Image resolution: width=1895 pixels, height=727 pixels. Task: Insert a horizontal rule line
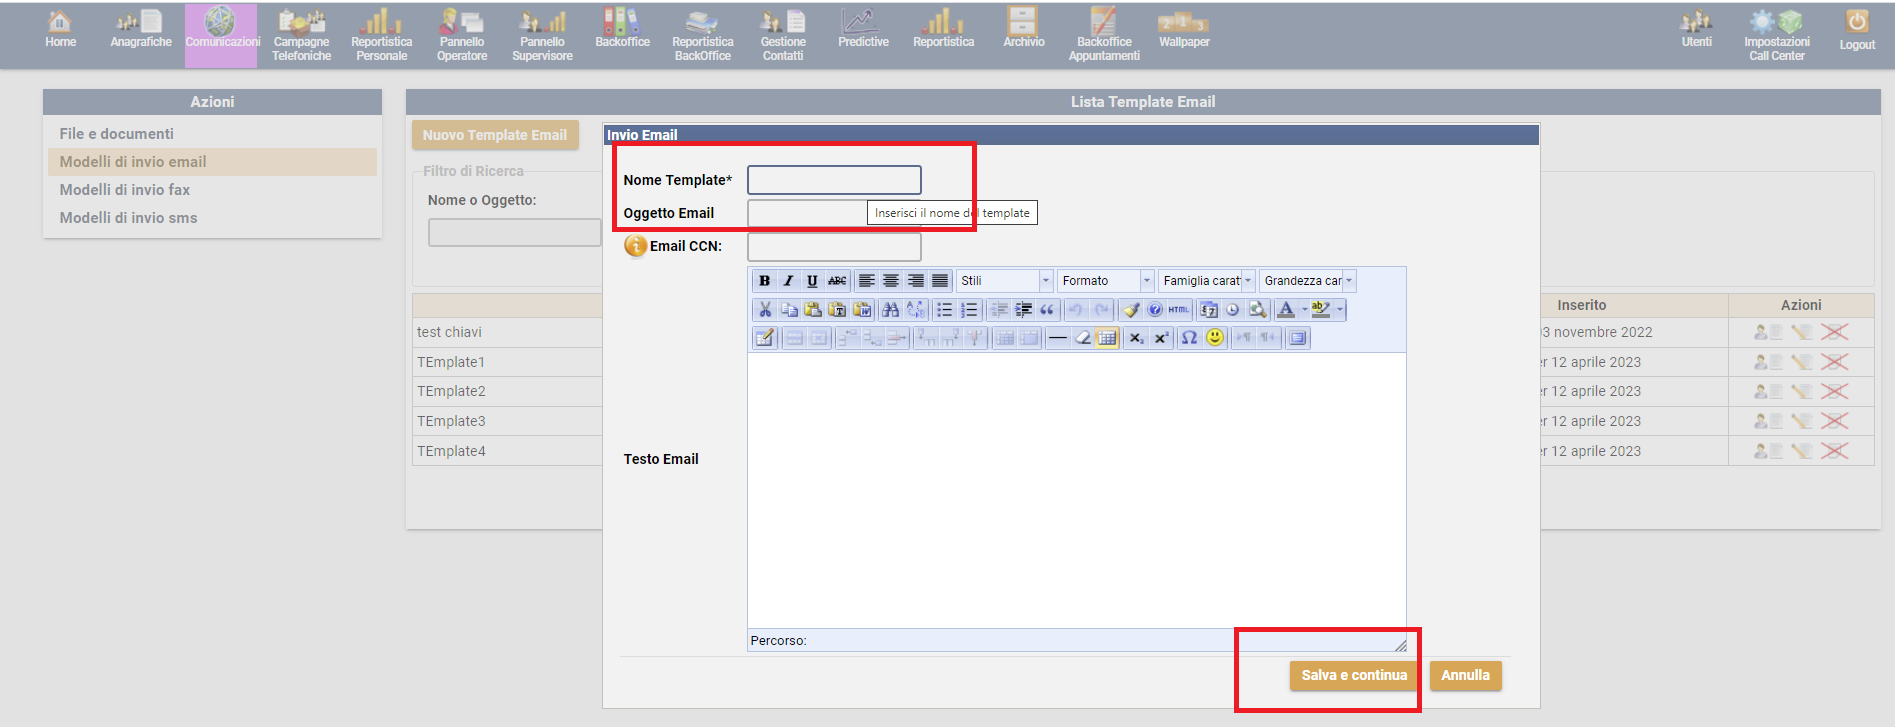1057,338
